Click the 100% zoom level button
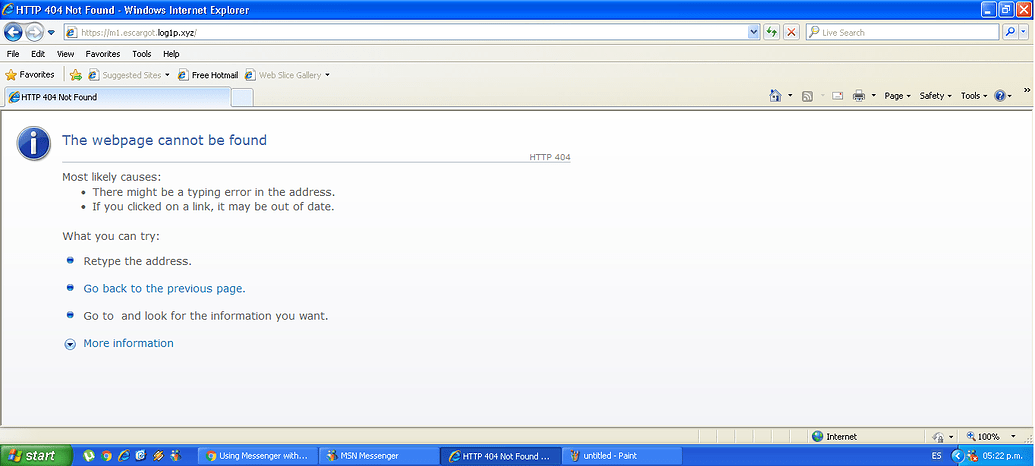Image resolution: width=1035 pixels, height=466 pixels. pos(982,436)
